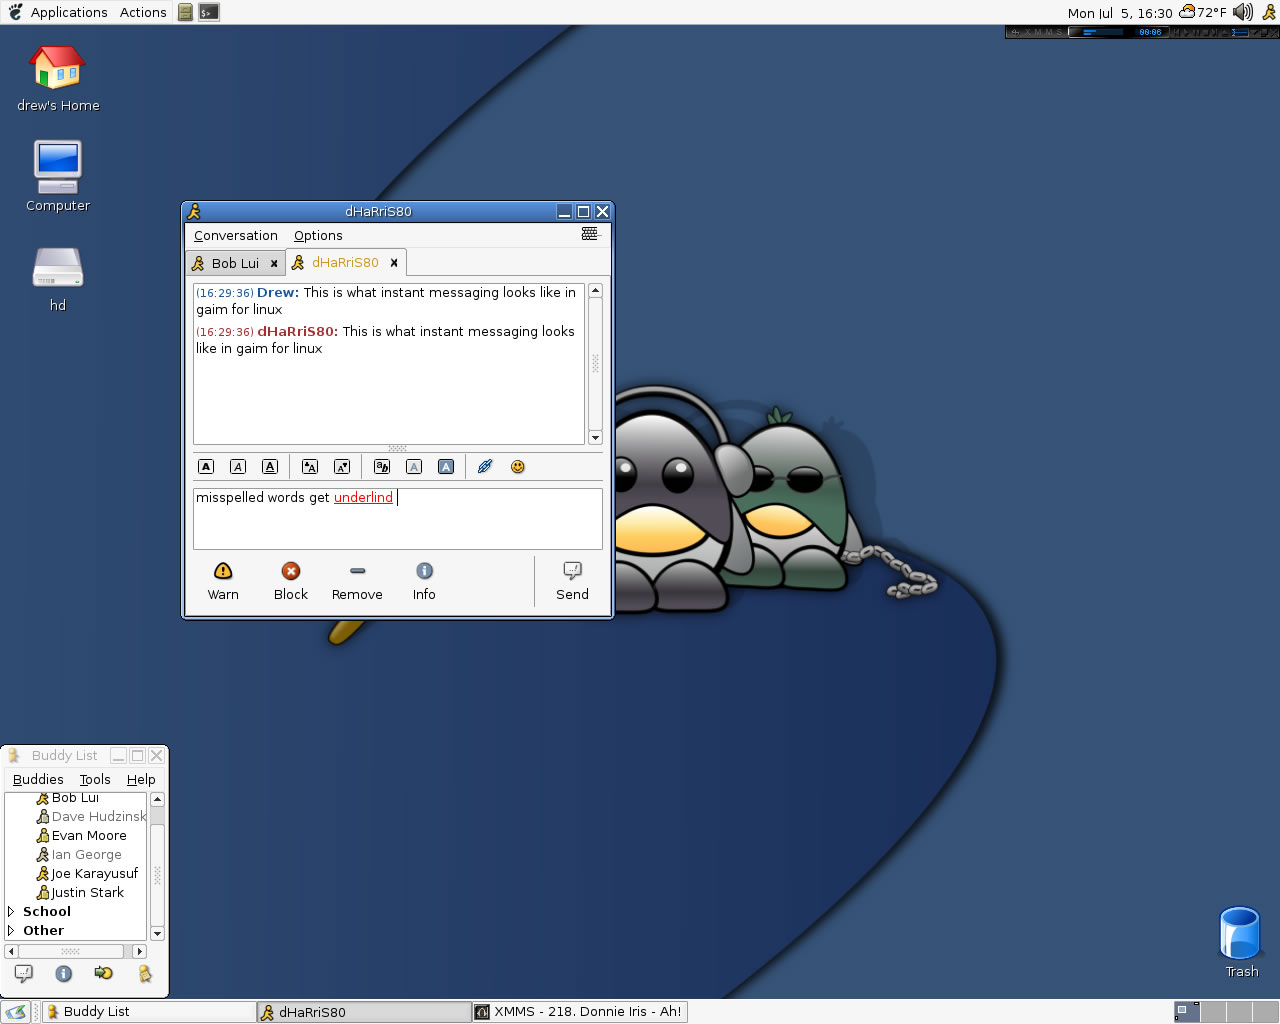Click the Warn button
The width and height of the screenshot is (1280, 1024).
tap(223, 581)
